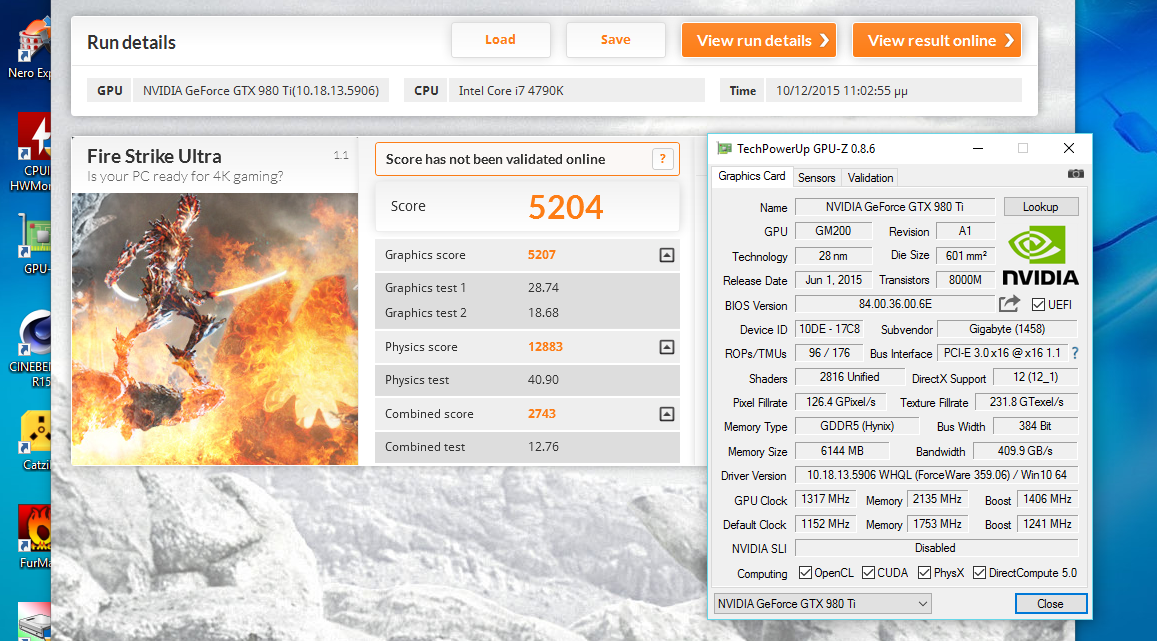Click the score validation help question icon
The width and height of the screenshot is (1157, 641).
click(x=663, y=159)
